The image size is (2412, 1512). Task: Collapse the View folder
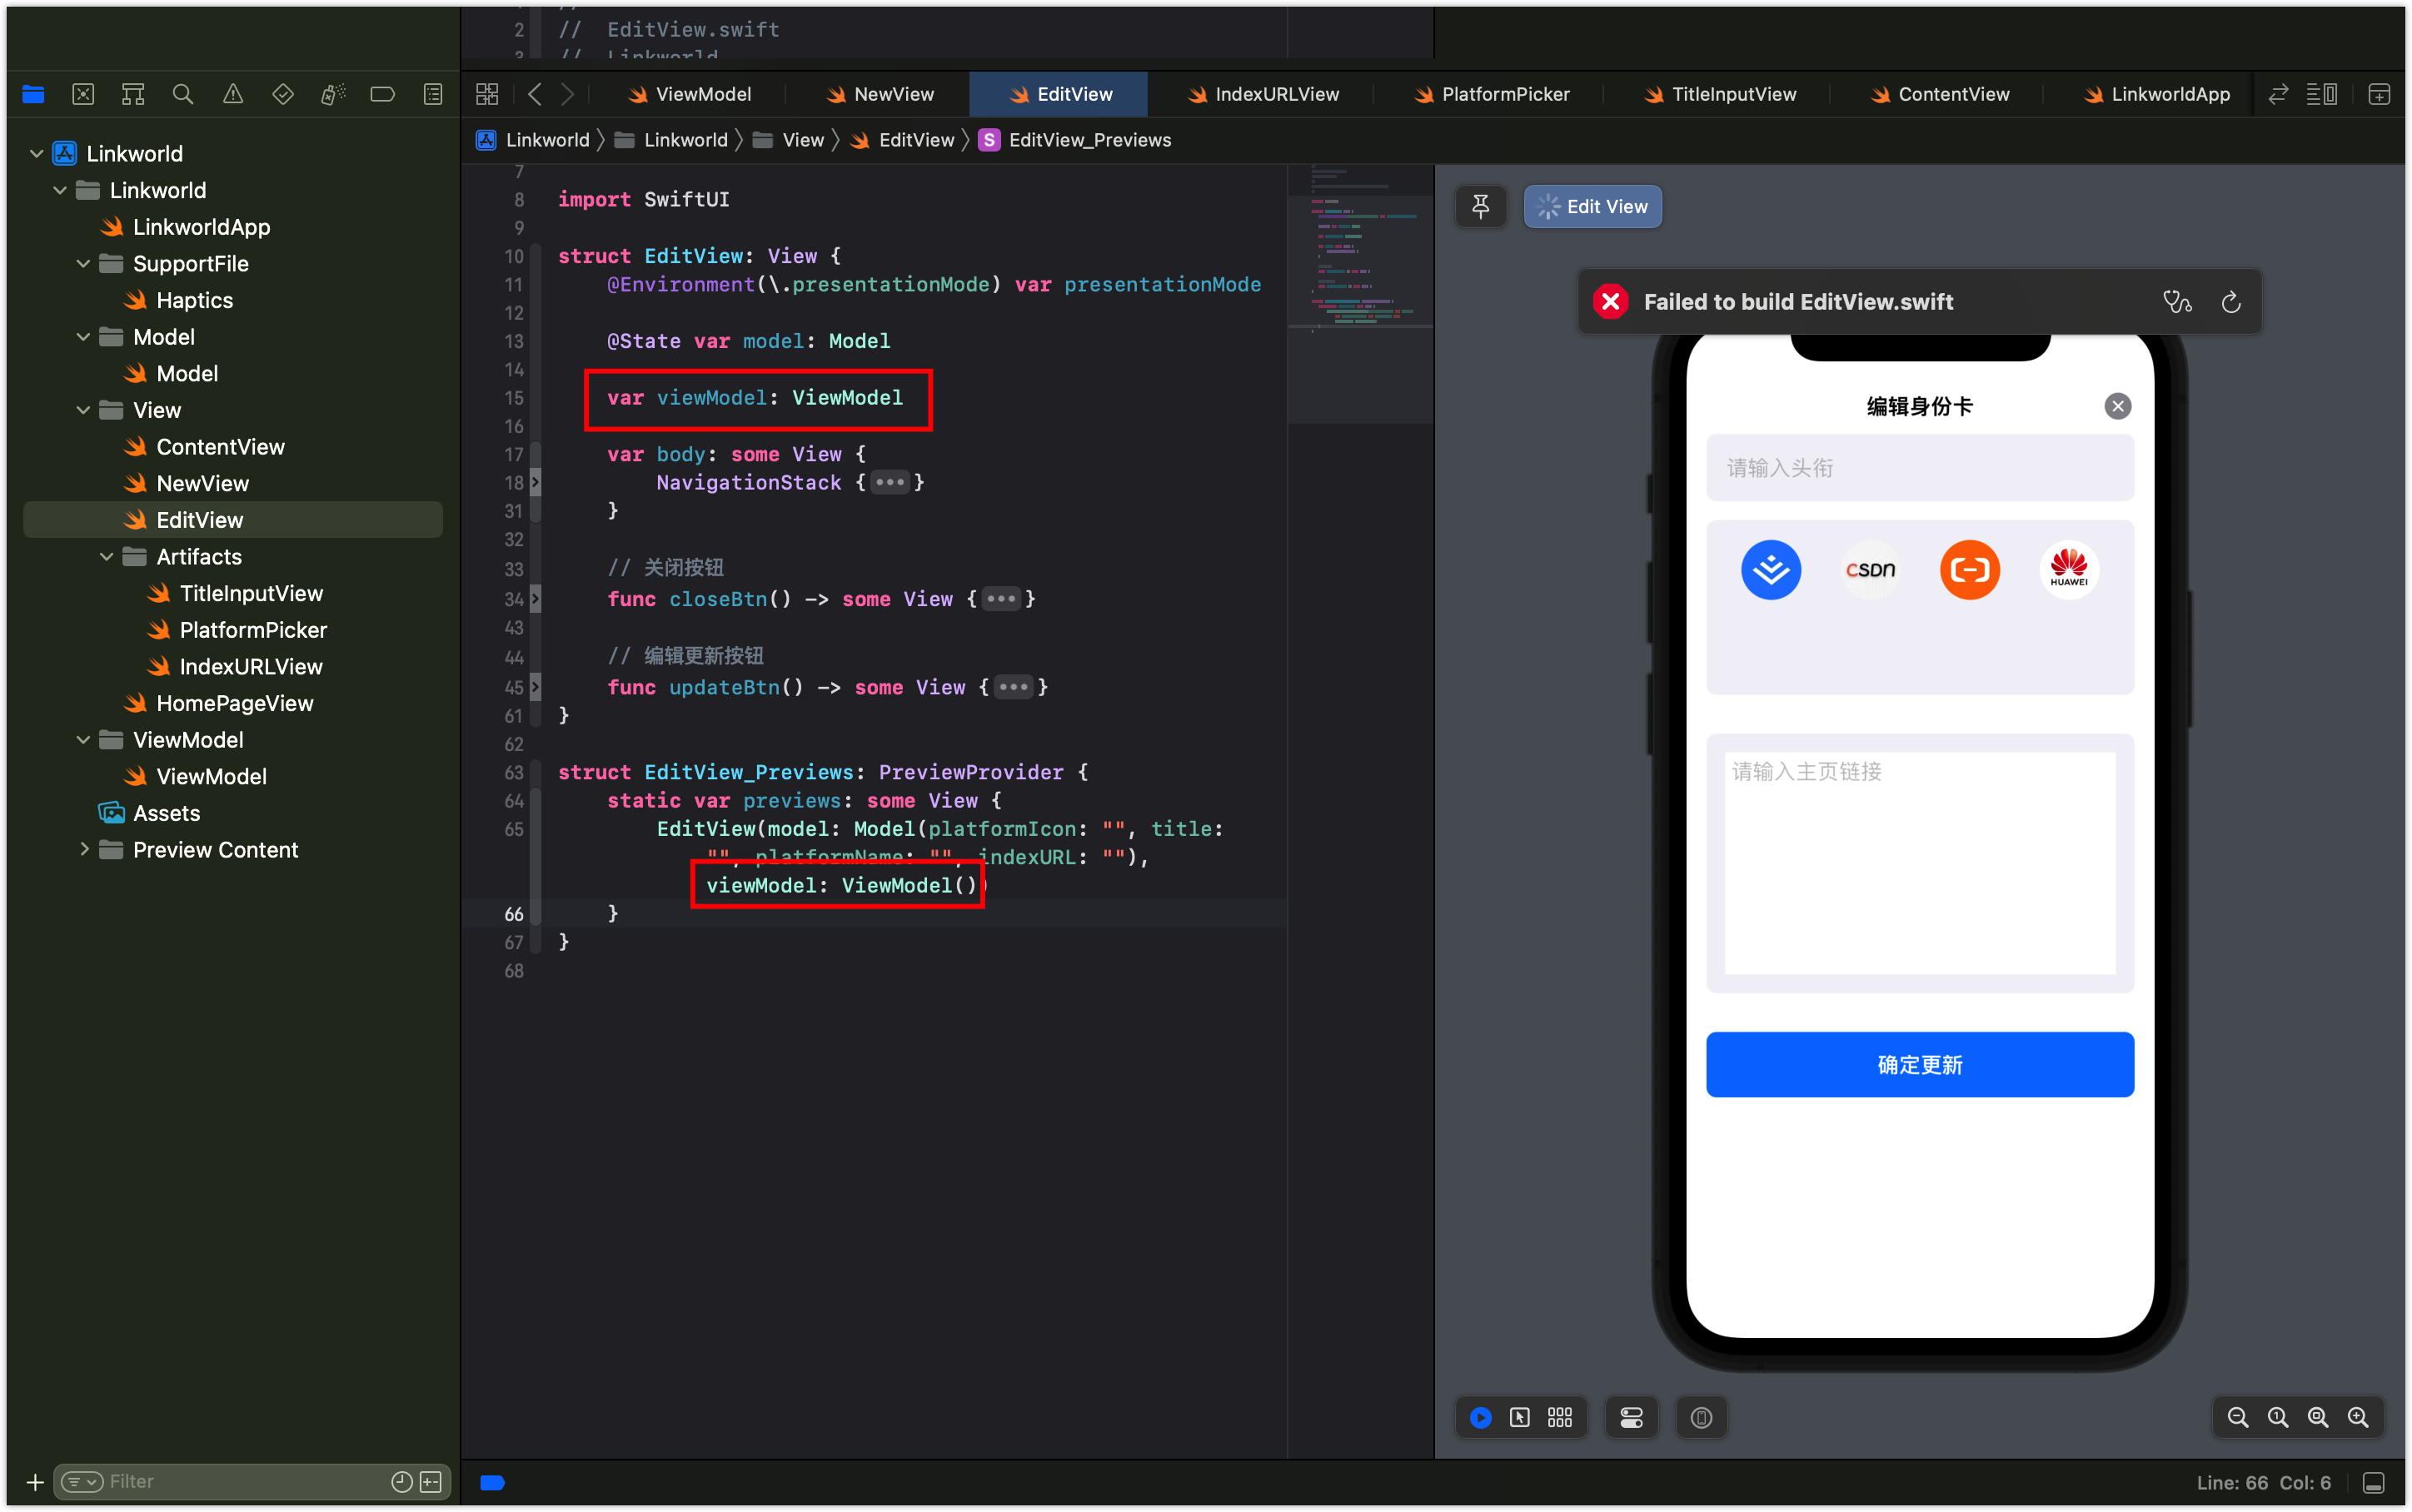(x=83, y=410)
